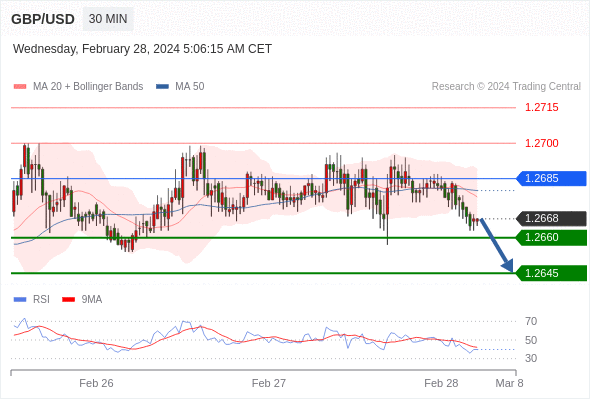Click the Mar 8 date axis label

click(509, 383)
